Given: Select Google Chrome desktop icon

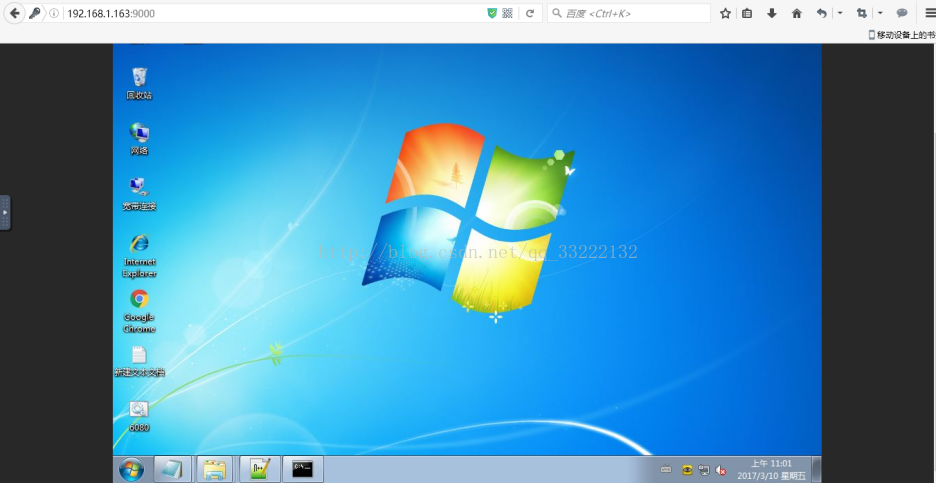Looking at the screenshot, I should click(x=139, y=311).
